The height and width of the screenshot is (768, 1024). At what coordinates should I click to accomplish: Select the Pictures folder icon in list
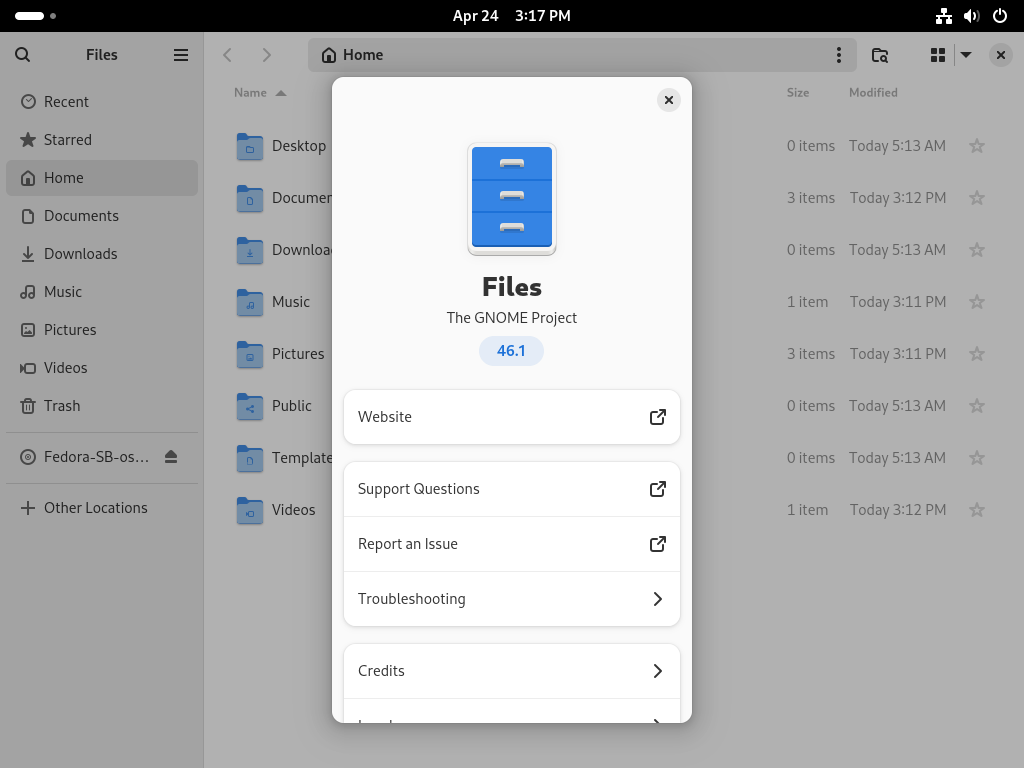[249, 354]
